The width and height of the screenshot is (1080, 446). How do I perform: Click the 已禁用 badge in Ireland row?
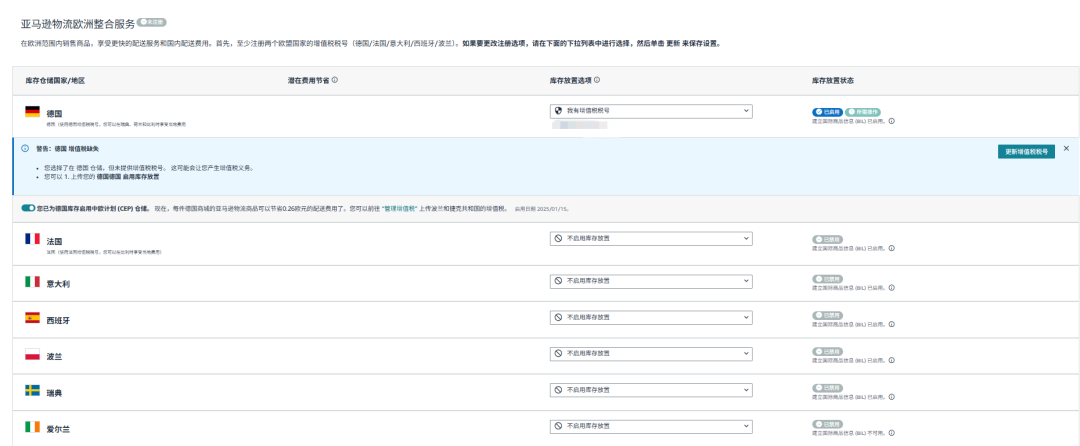(x=827, y=424)
